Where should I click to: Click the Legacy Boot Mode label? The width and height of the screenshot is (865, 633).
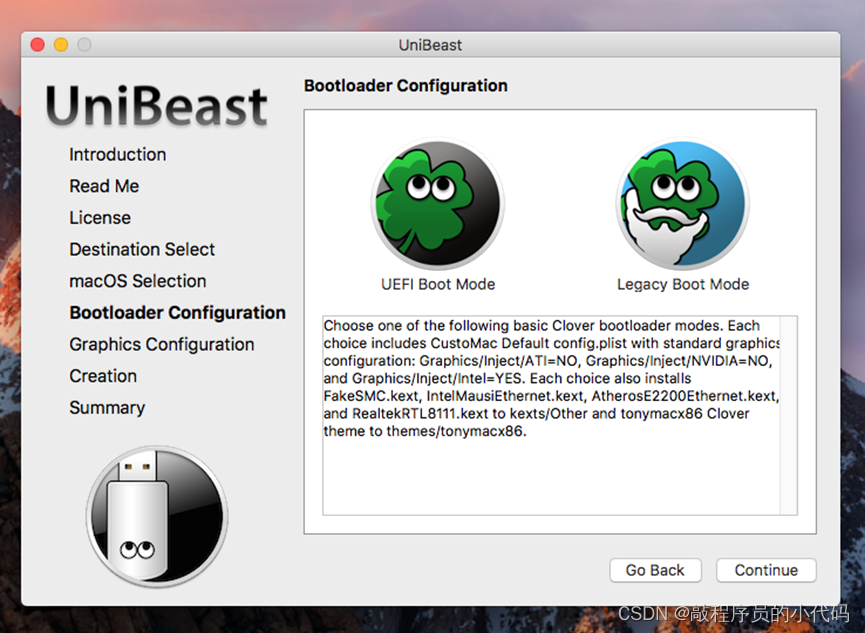(x=683, y=284)
